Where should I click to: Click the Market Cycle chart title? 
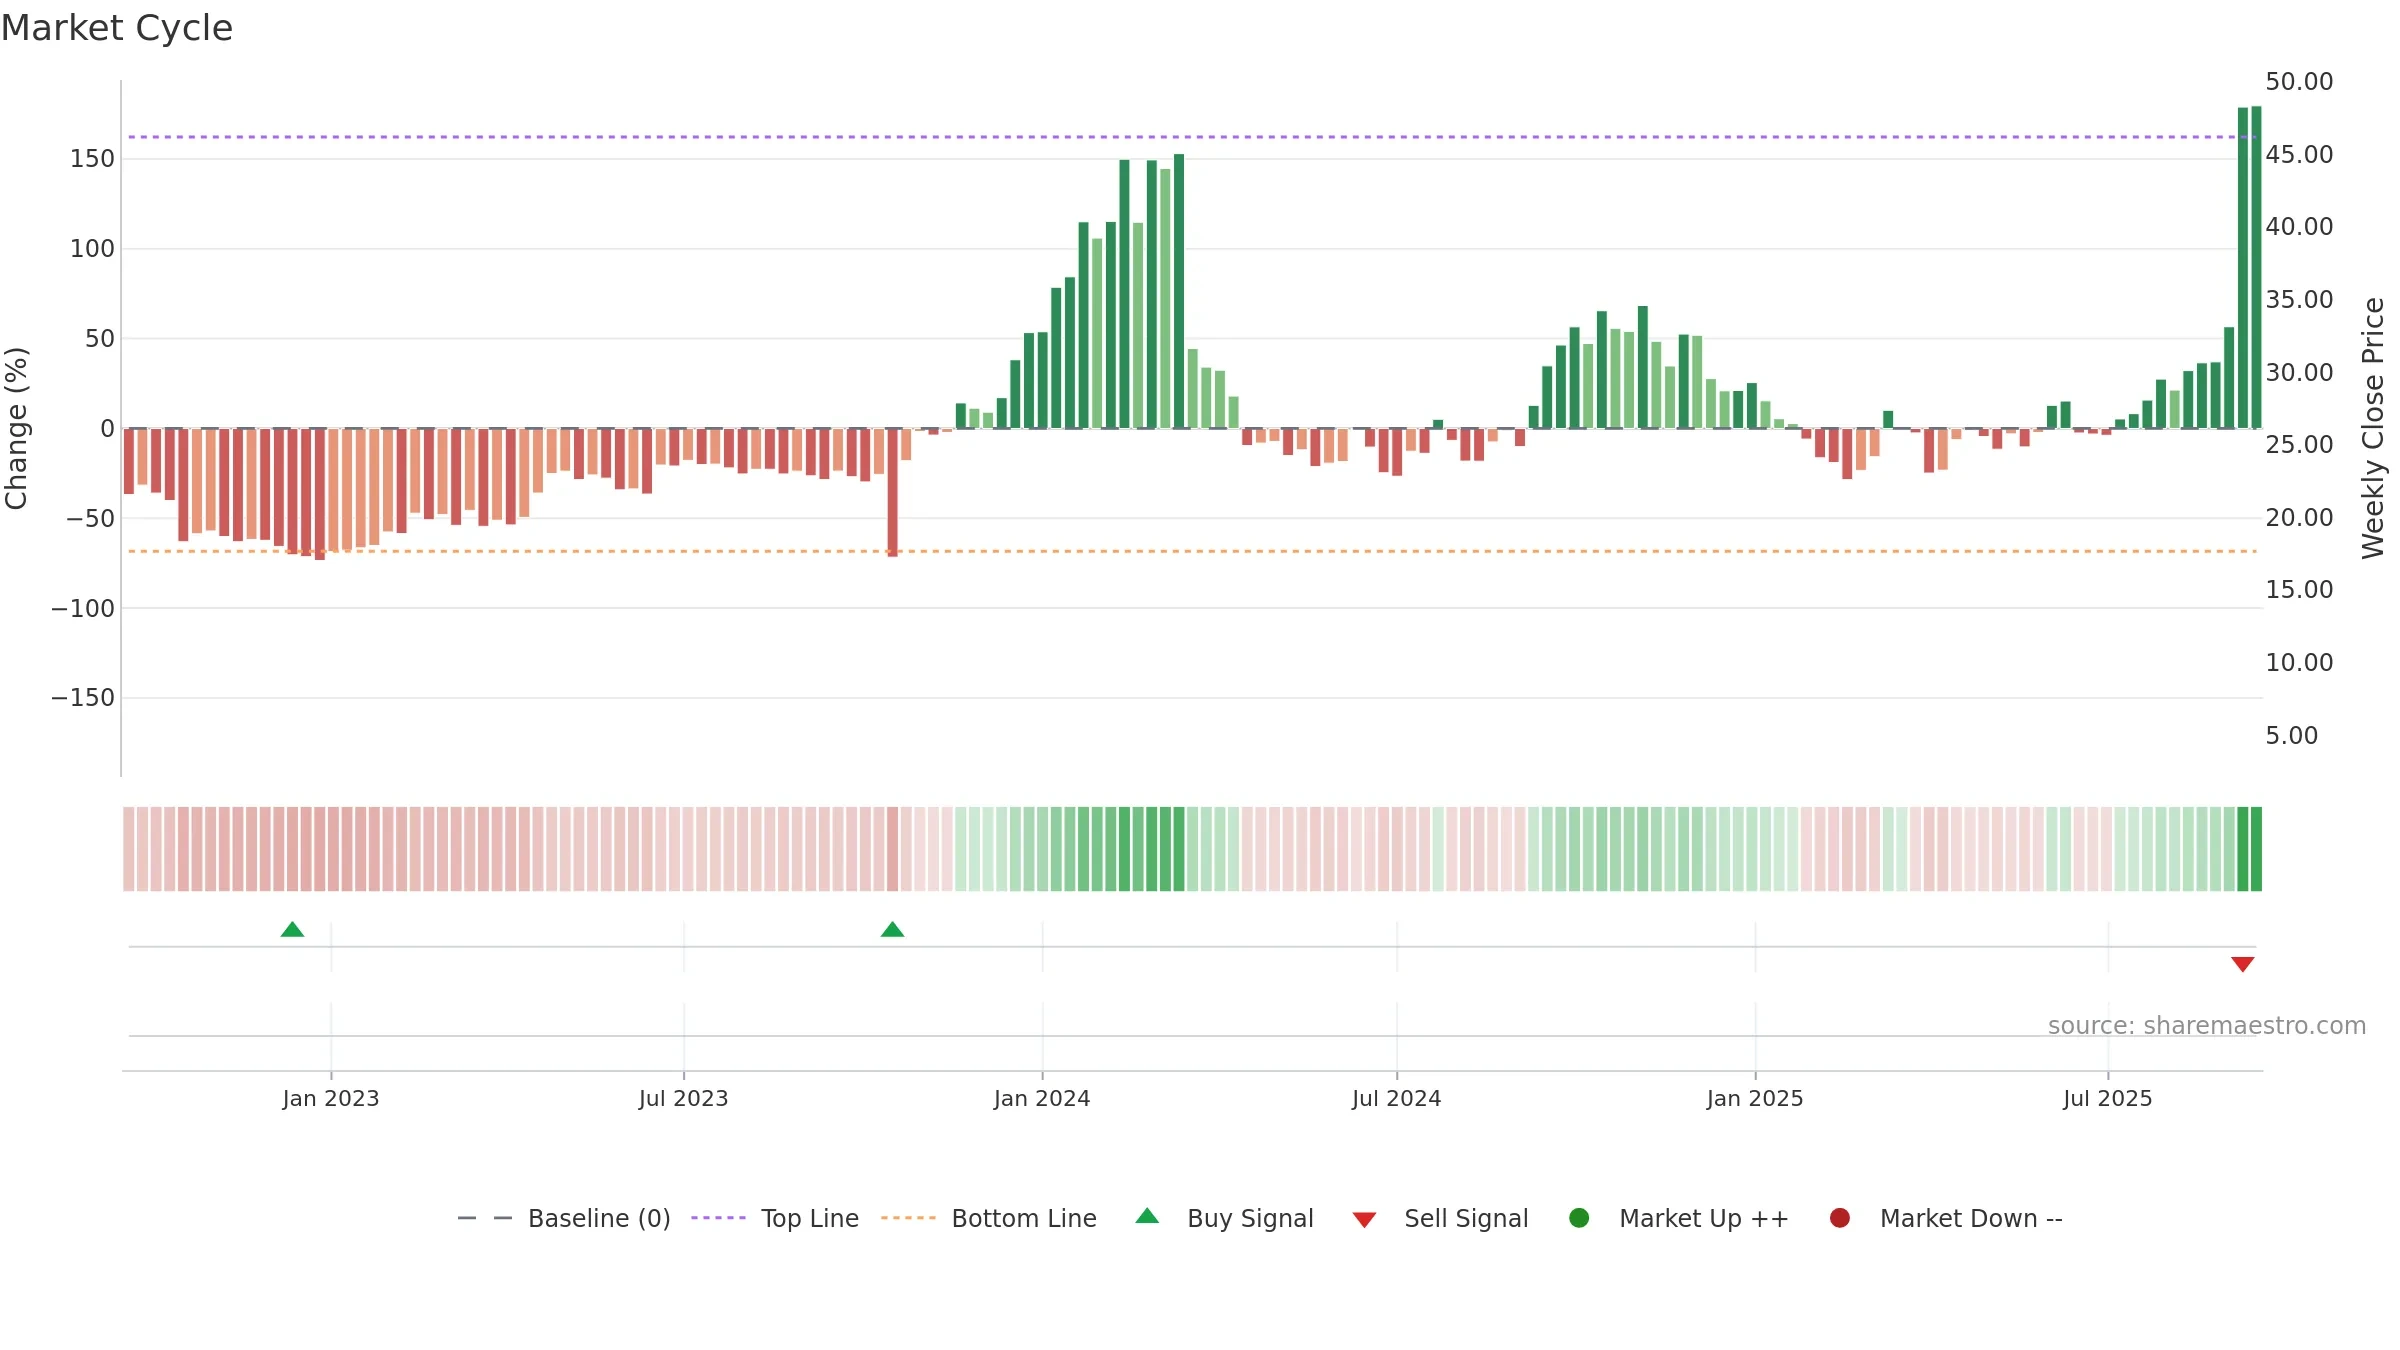[117, 28]
